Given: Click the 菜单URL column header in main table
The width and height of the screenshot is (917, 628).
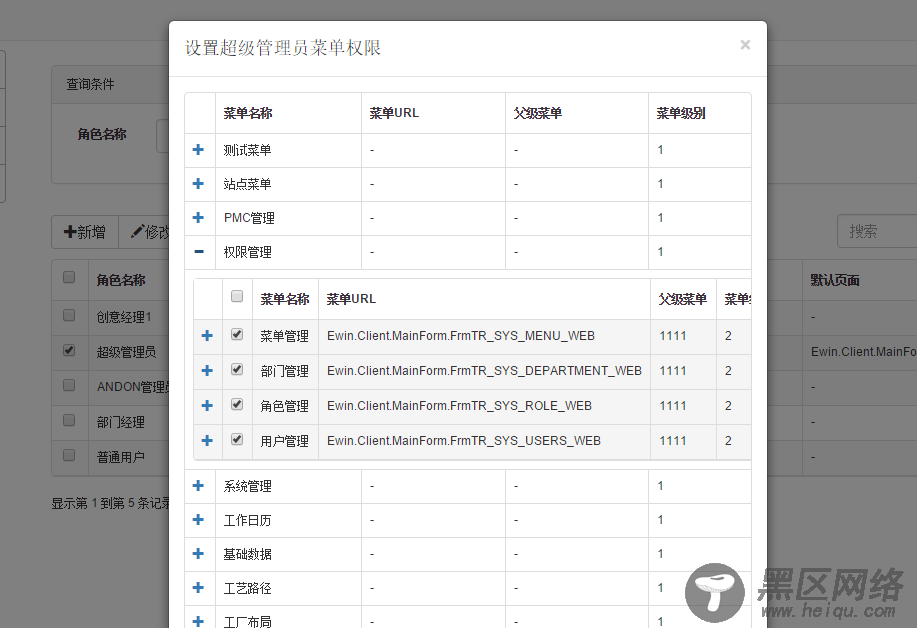Looking at the screenshot, I should pyautogui.click(x=433, y=113).
